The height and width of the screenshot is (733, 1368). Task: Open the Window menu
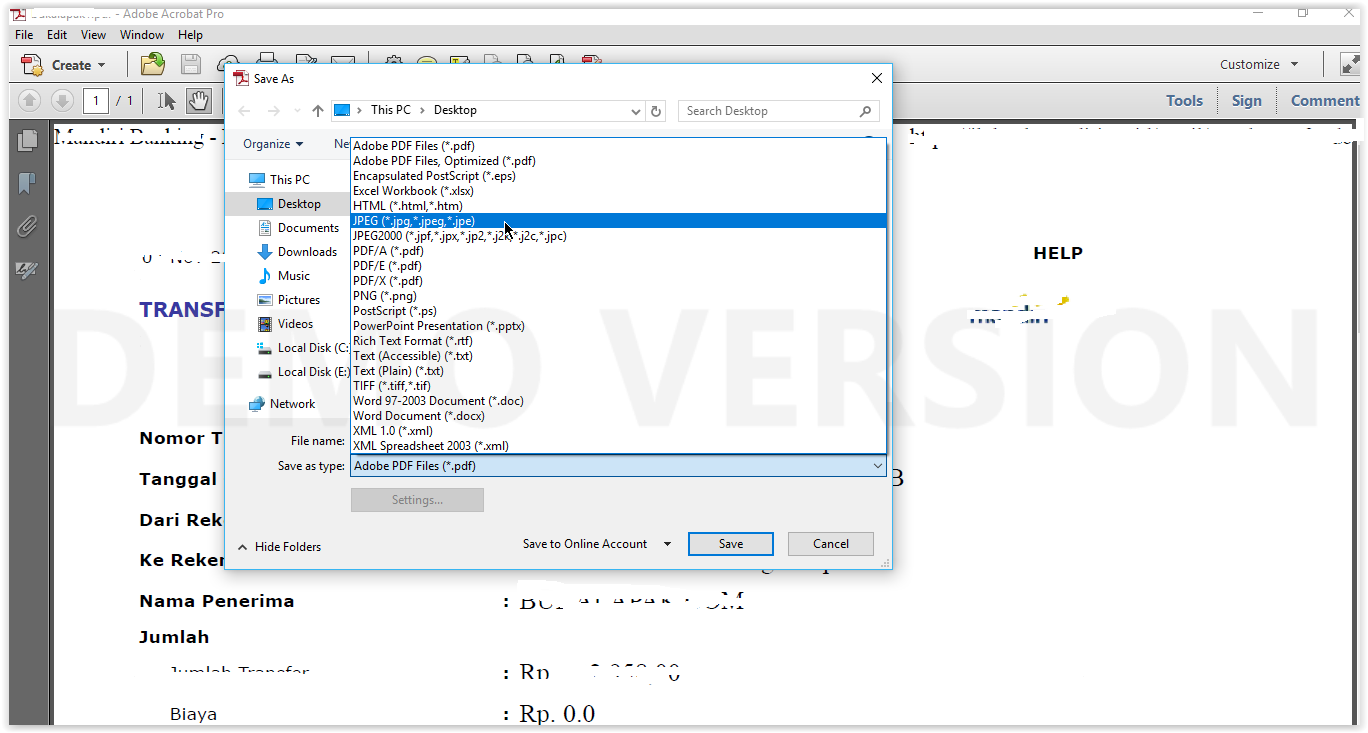click(x=141, y=34)
